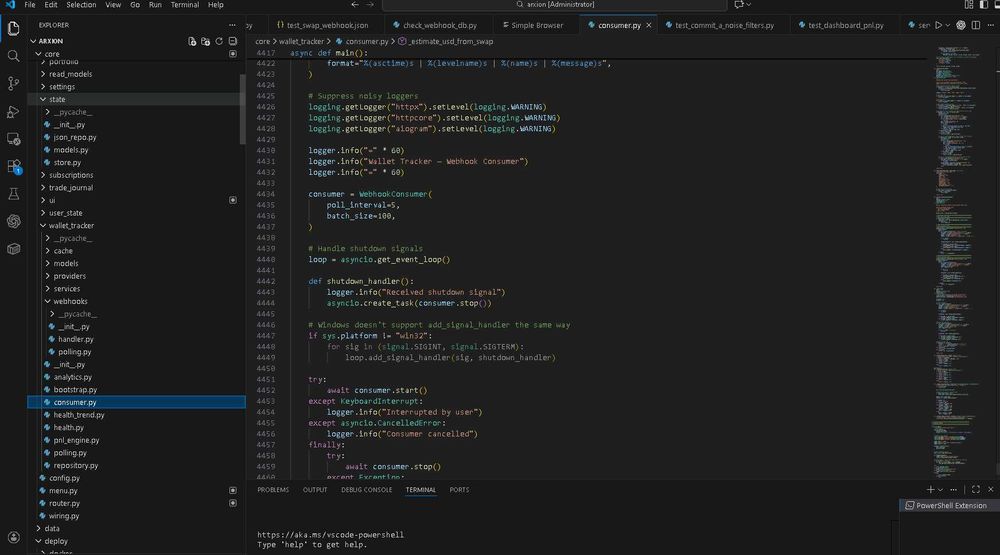Click the explorer vertical scrollbar
The width and height of the screenshot is (1000, 555).
[x=242, y=109]
